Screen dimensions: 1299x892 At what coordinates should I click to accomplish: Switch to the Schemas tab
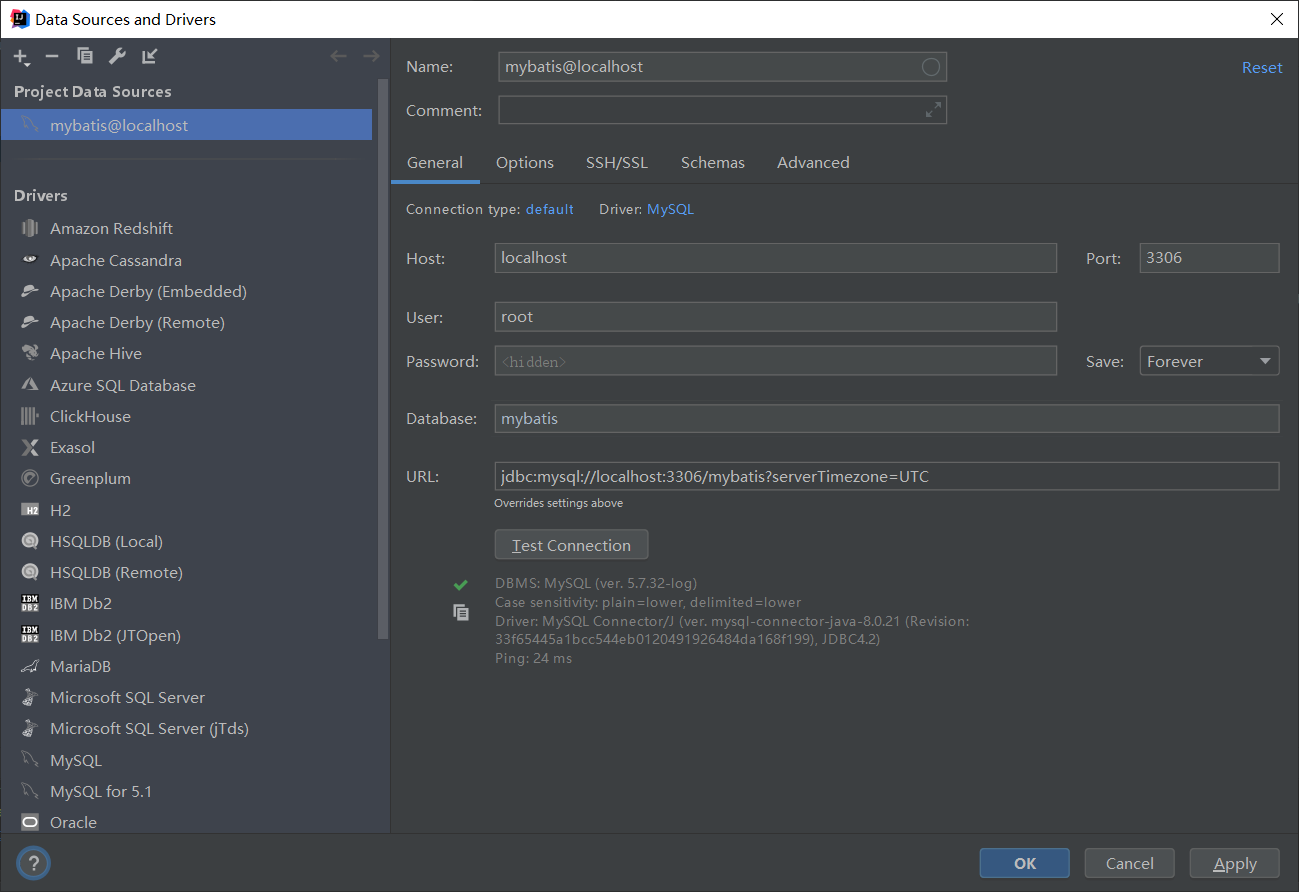point(712,162)
